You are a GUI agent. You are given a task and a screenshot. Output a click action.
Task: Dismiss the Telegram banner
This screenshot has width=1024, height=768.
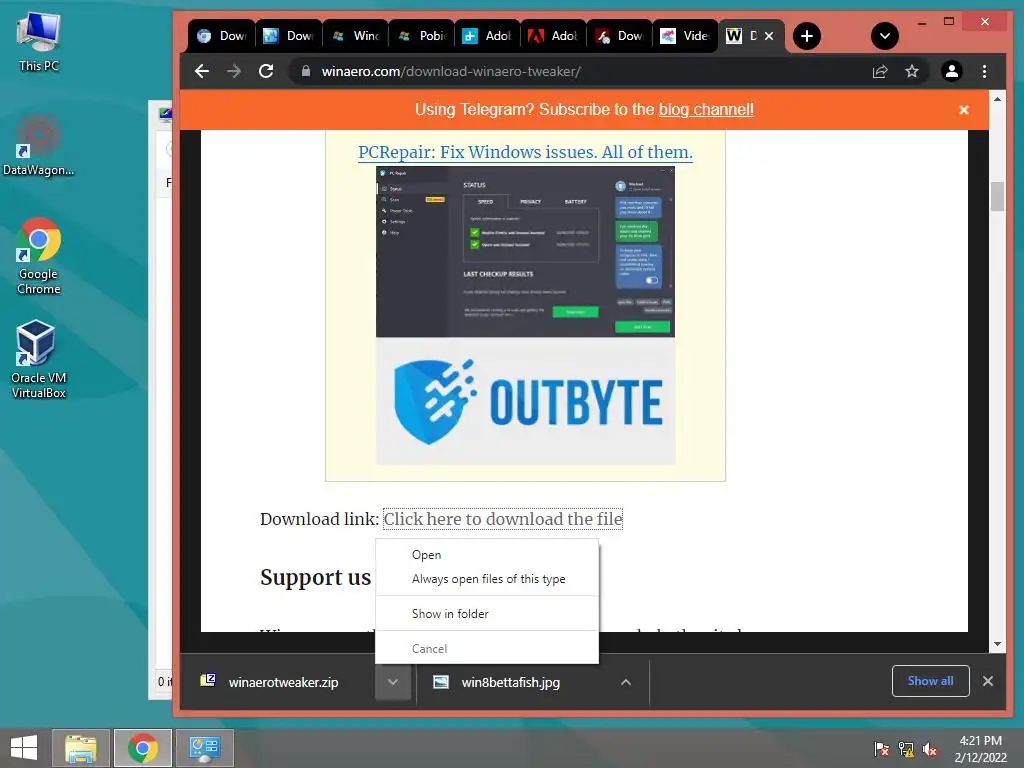[963, 110]
